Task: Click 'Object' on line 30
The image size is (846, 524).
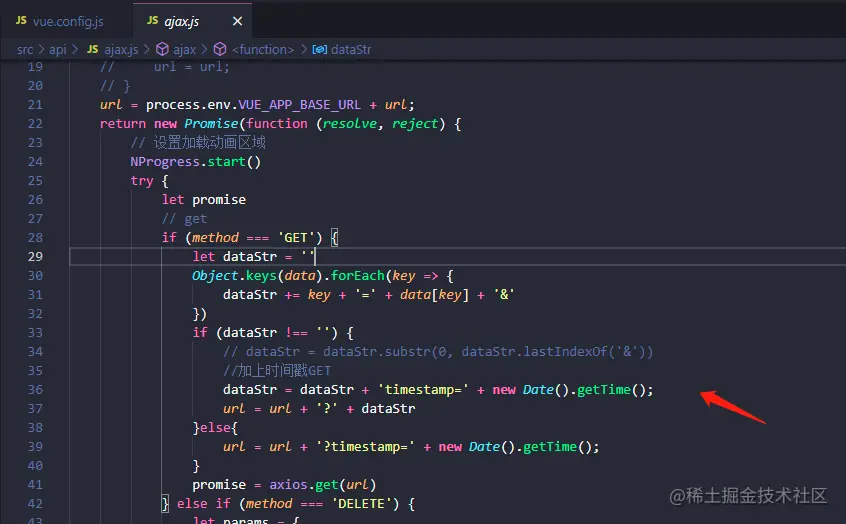Action: click(215, 276)
